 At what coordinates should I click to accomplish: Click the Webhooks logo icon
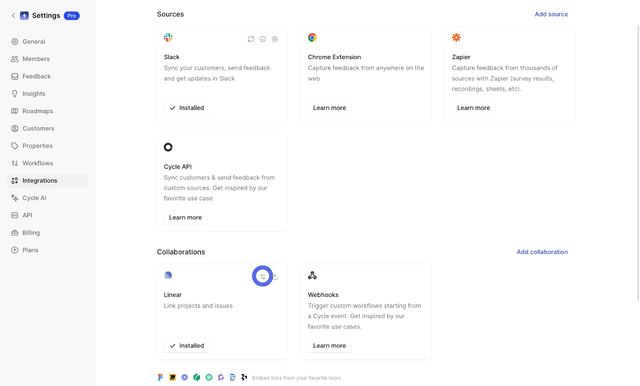[312, 275]
